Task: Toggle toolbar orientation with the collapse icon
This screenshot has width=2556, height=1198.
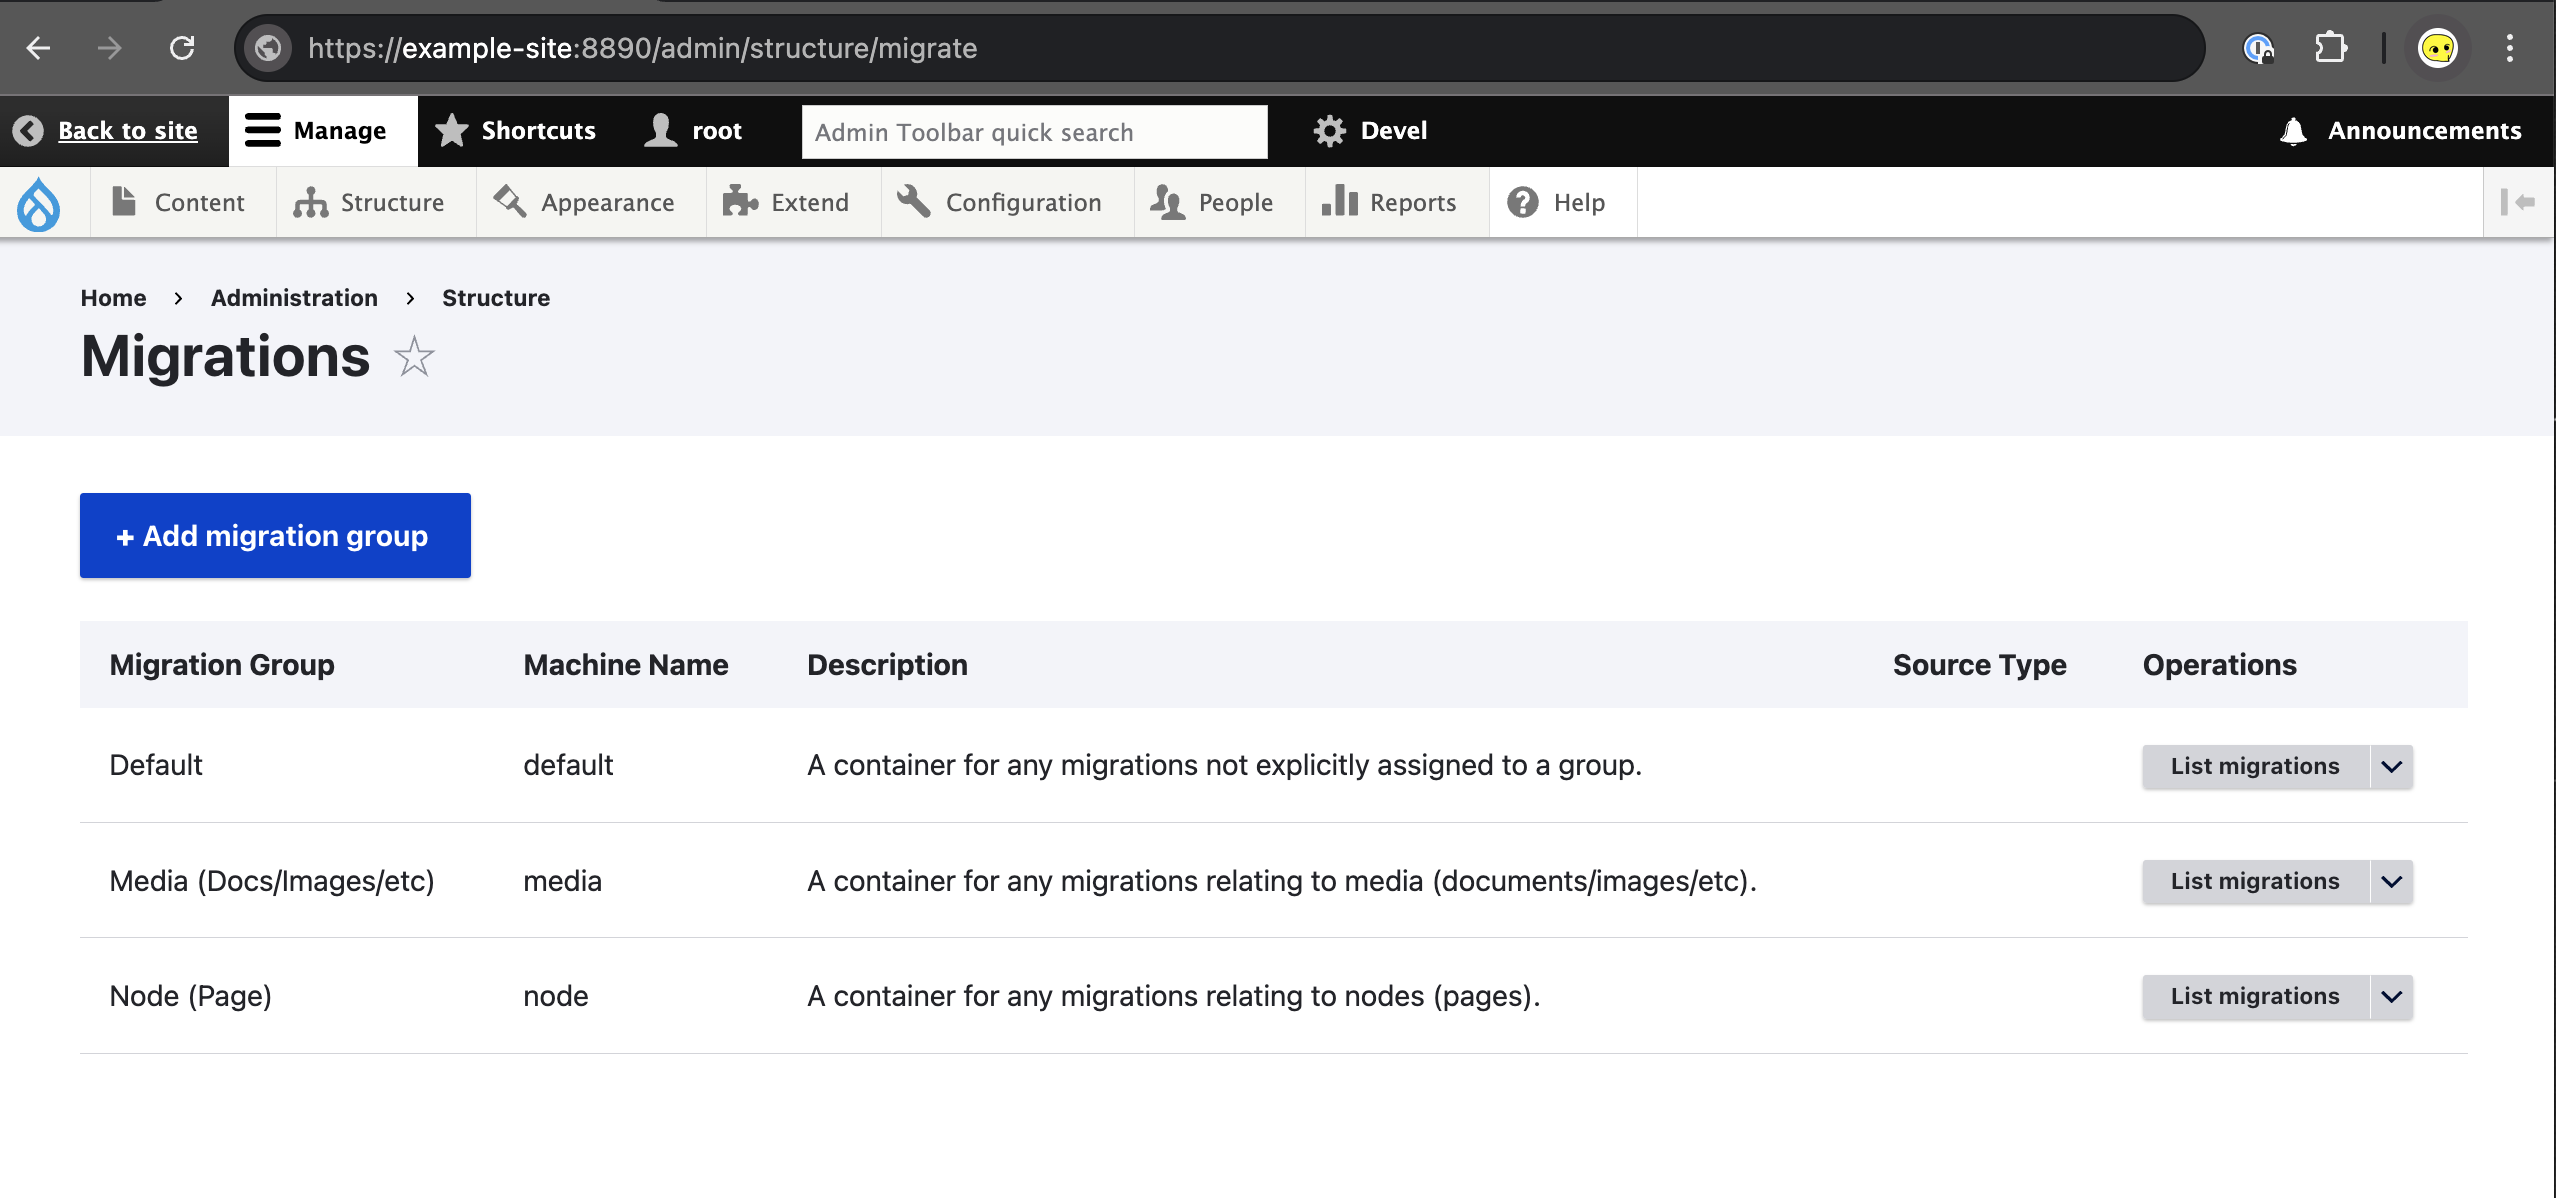Action: tap(2517, 203)
